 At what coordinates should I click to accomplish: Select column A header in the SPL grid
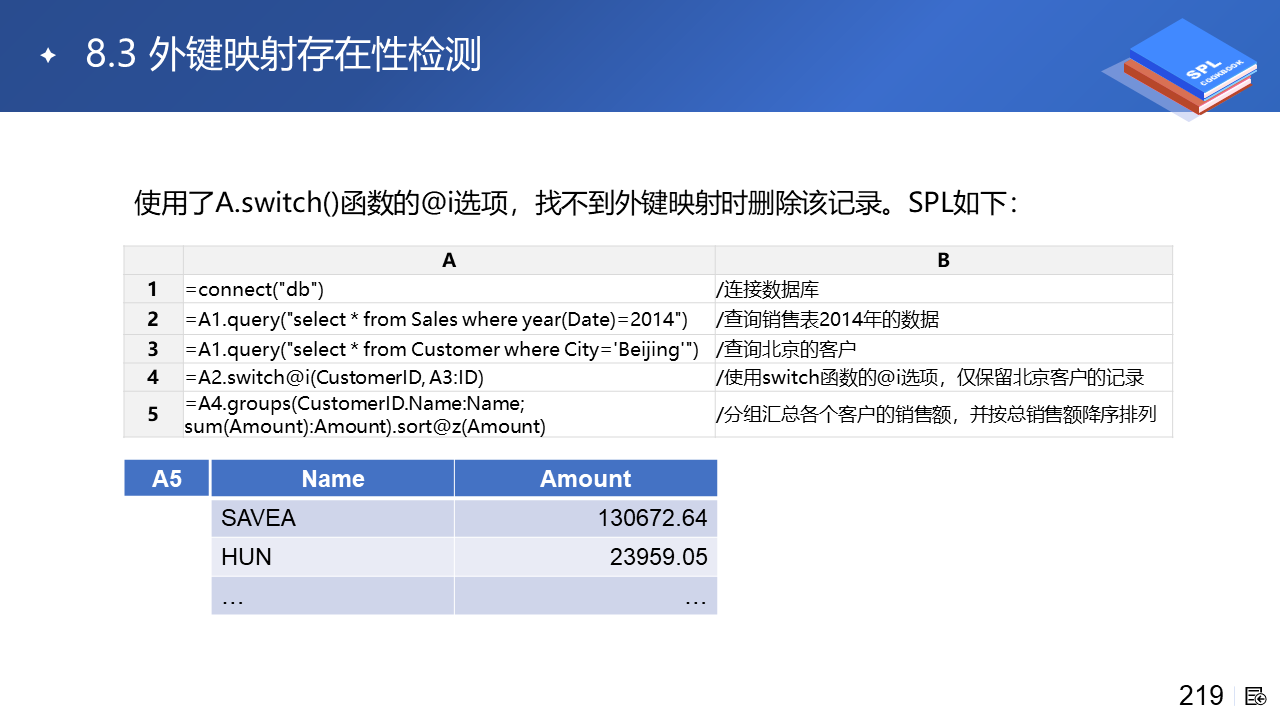pos(449,260)
